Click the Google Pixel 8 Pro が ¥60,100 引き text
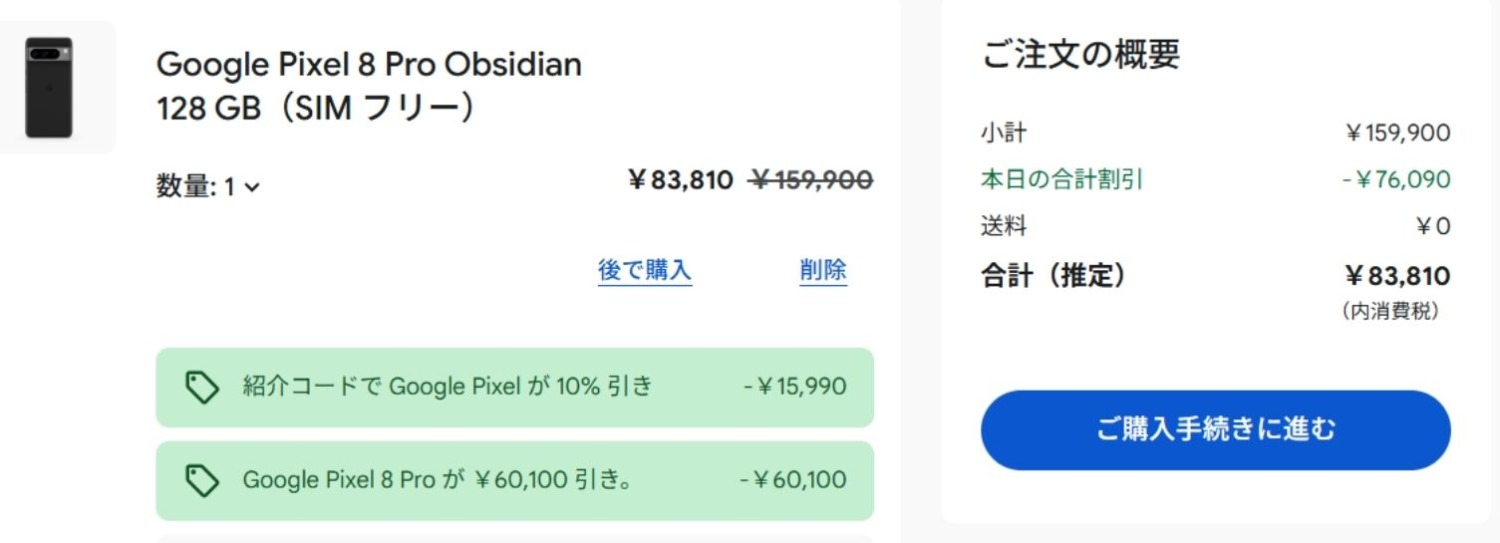This screenshot has height=543, width=1500. coord(437,480)
